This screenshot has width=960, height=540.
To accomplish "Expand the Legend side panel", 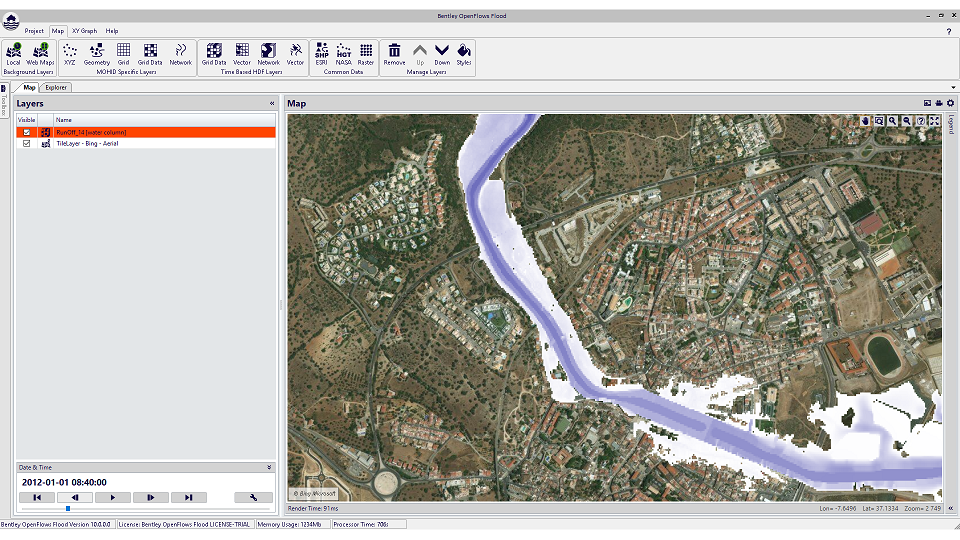I will pyautogui.click(x=951, y=125).
